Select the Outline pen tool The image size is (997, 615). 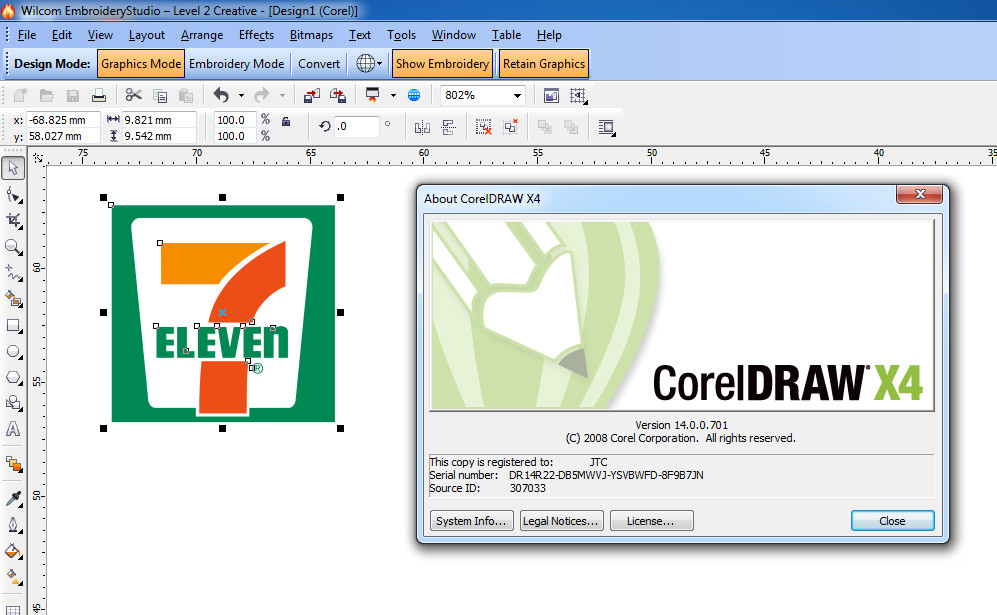(x=13, y=525)
